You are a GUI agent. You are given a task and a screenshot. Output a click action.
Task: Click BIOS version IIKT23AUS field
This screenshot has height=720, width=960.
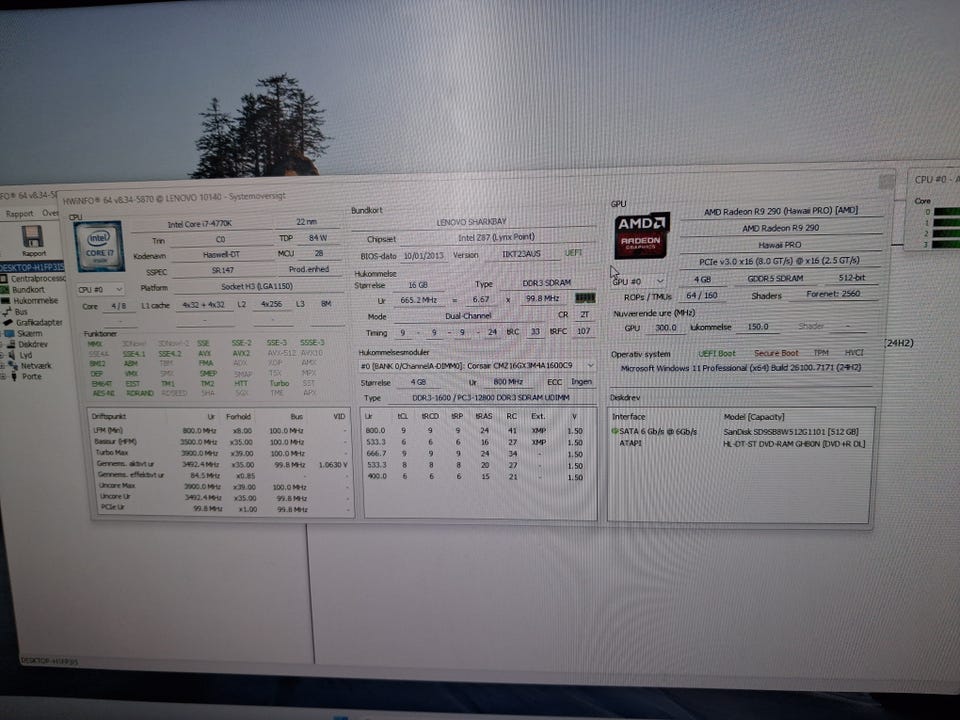pyautogui.click(x=521, y=253)
